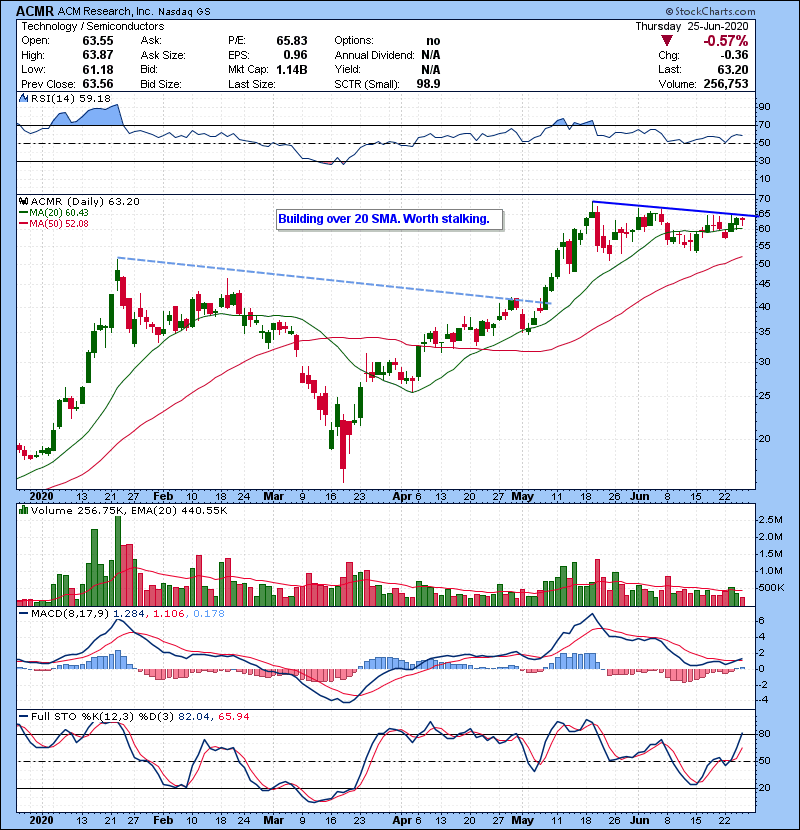Click the Chg value -0.36

(733, 55)
